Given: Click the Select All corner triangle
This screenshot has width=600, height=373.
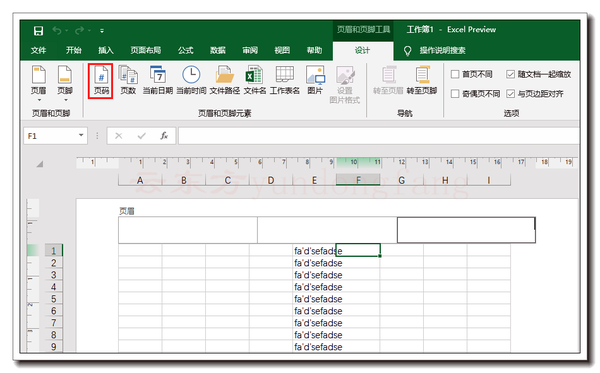Looking at the screenshot, I should tap(39, 164).
